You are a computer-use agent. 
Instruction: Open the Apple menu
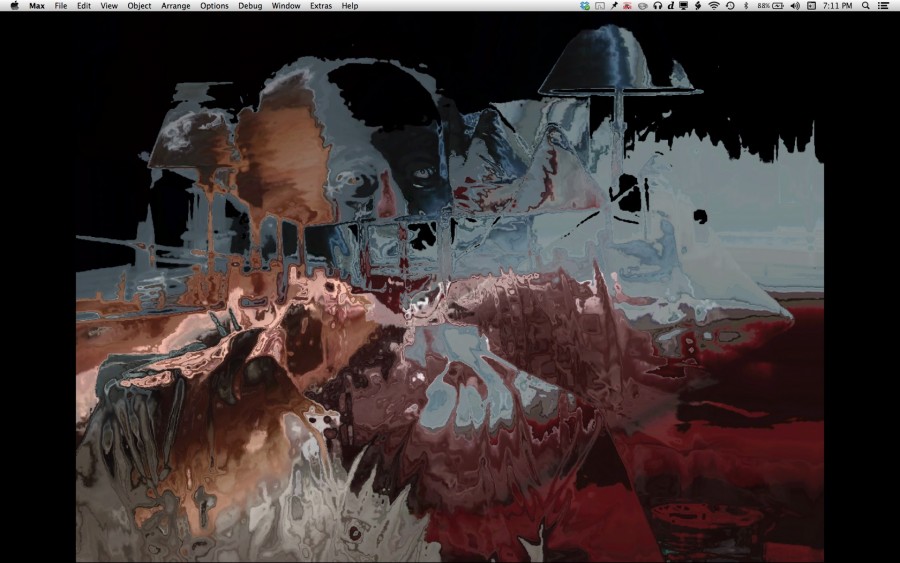coord(15,6)
